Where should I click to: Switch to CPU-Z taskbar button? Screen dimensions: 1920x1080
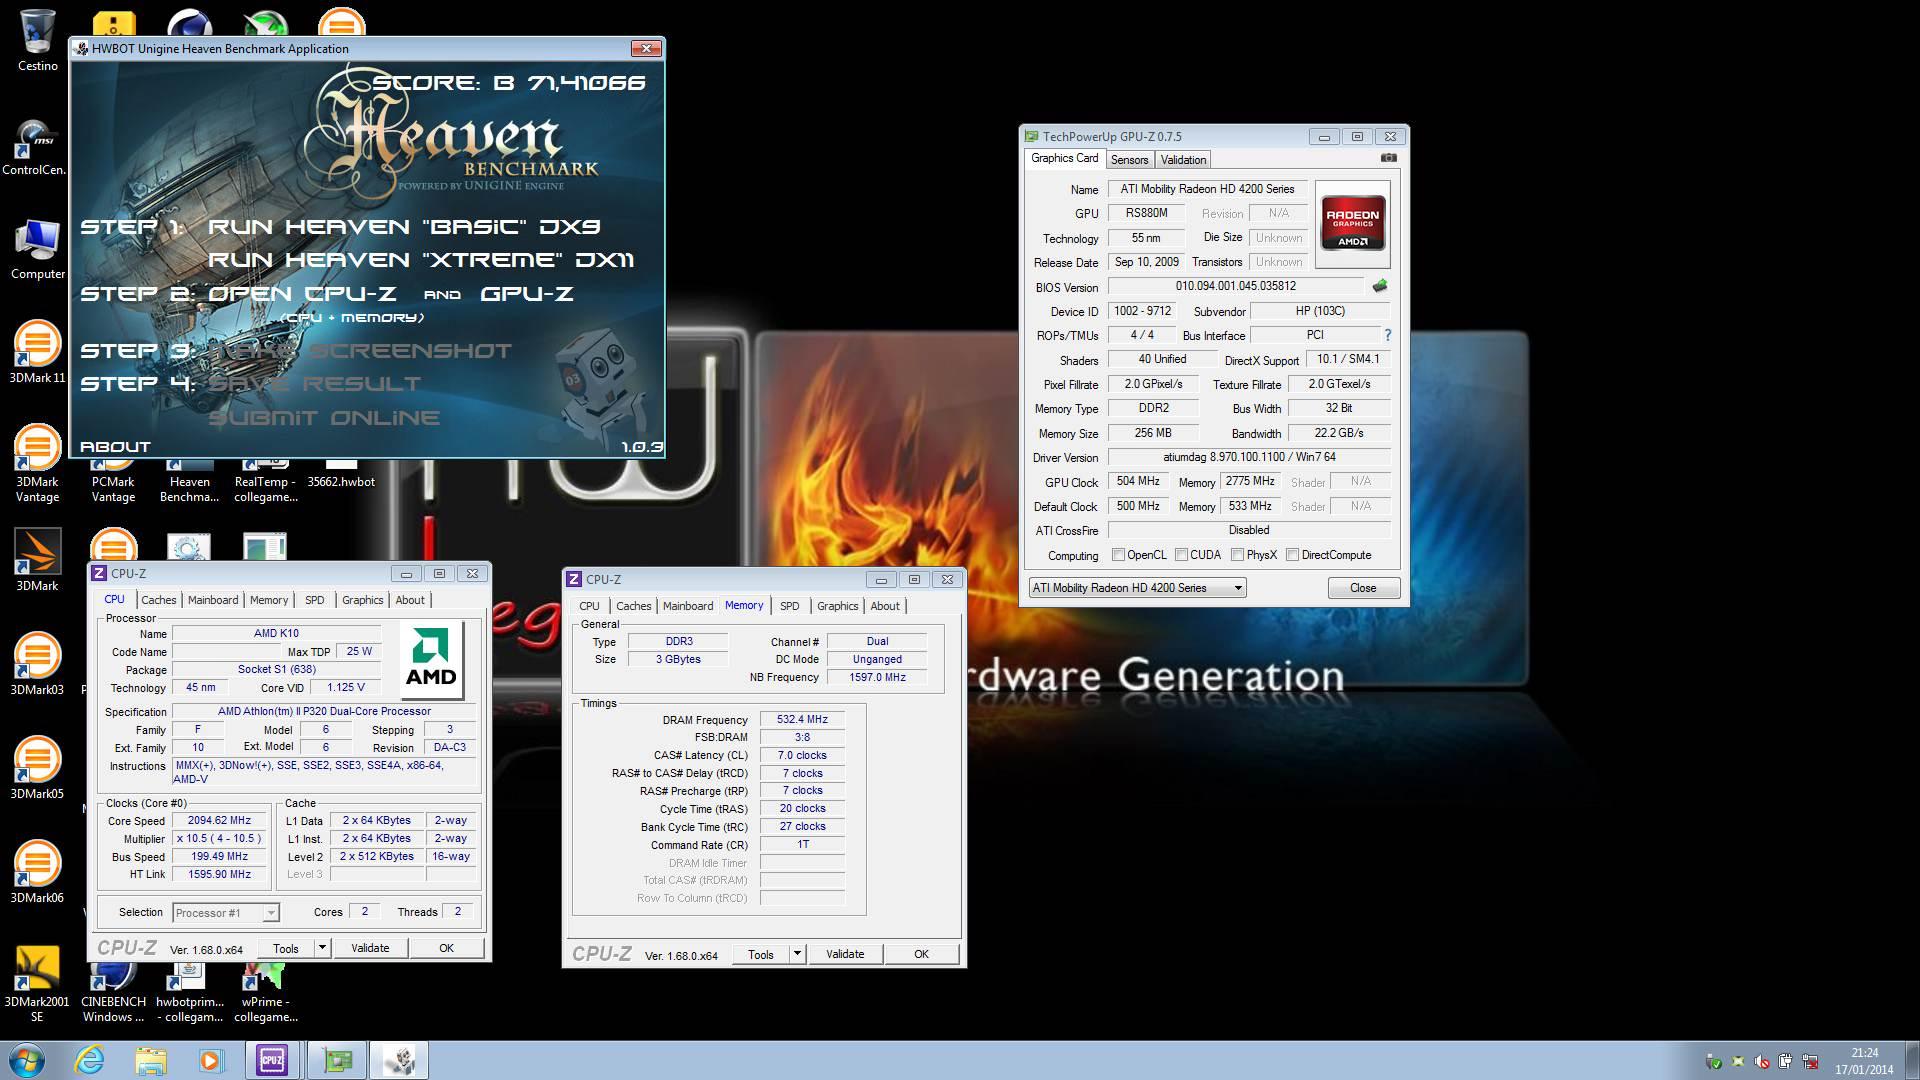(x=272, y=1060)
